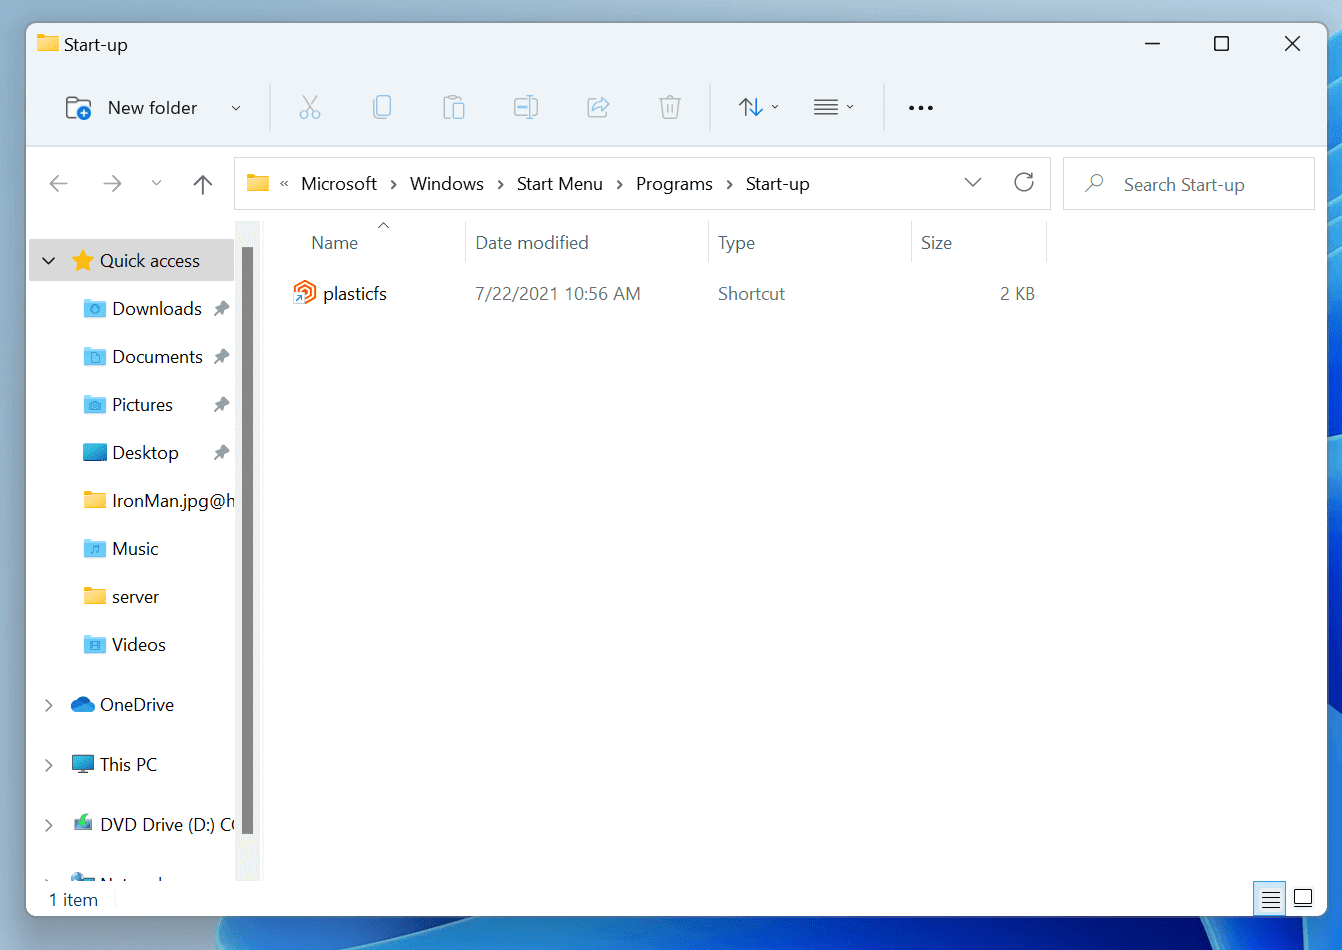Click the Desktop pin icon

pos(222,453)
